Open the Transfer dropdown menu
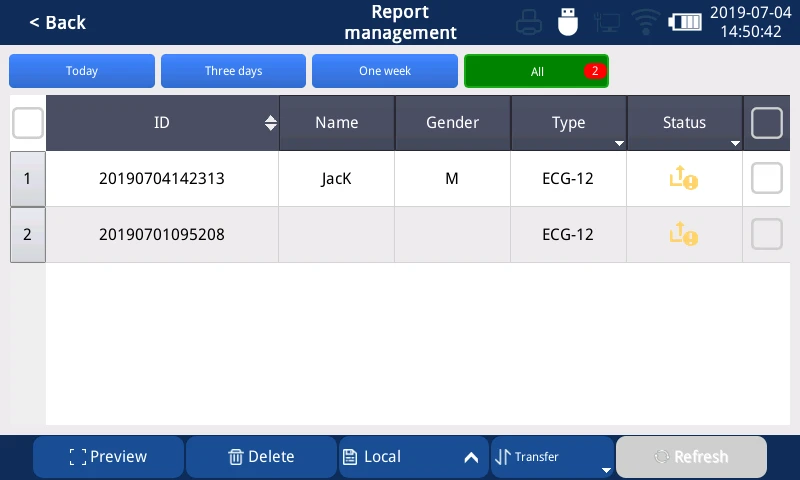This screenshot has height=480, width=800. point(553,457)
